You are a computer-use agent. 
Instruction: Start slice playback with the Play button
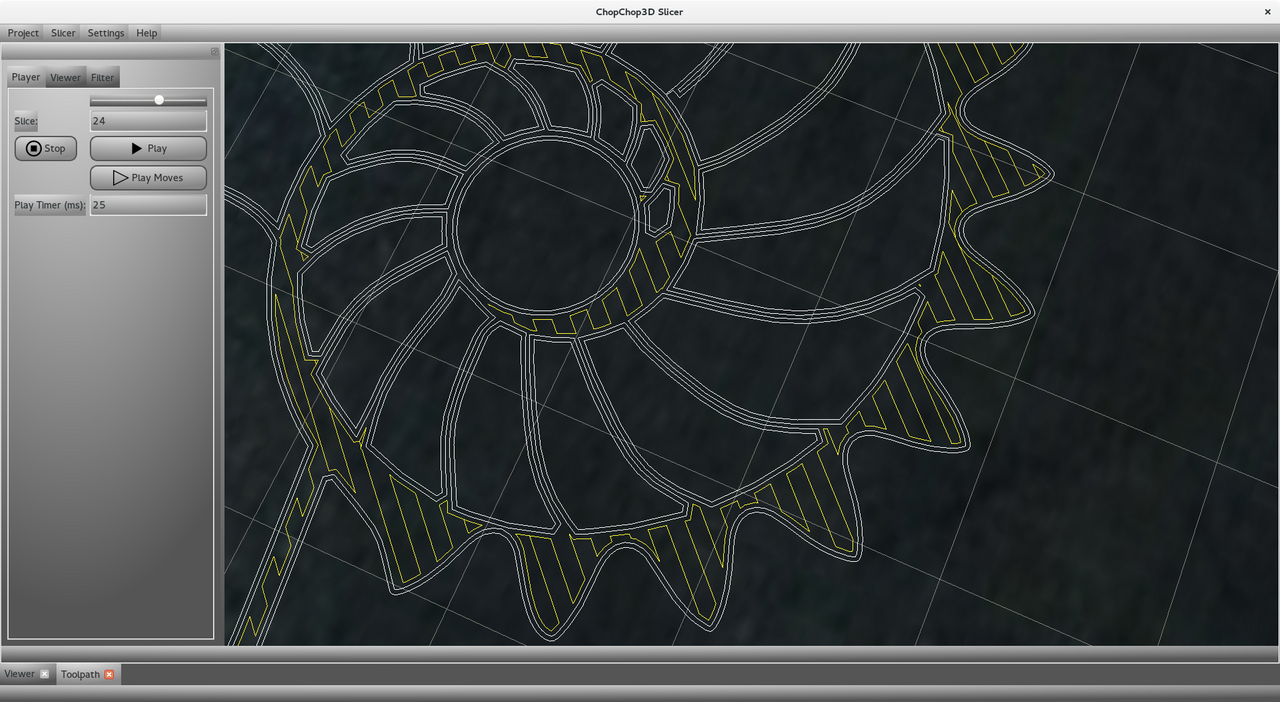[x=148, y=149]
